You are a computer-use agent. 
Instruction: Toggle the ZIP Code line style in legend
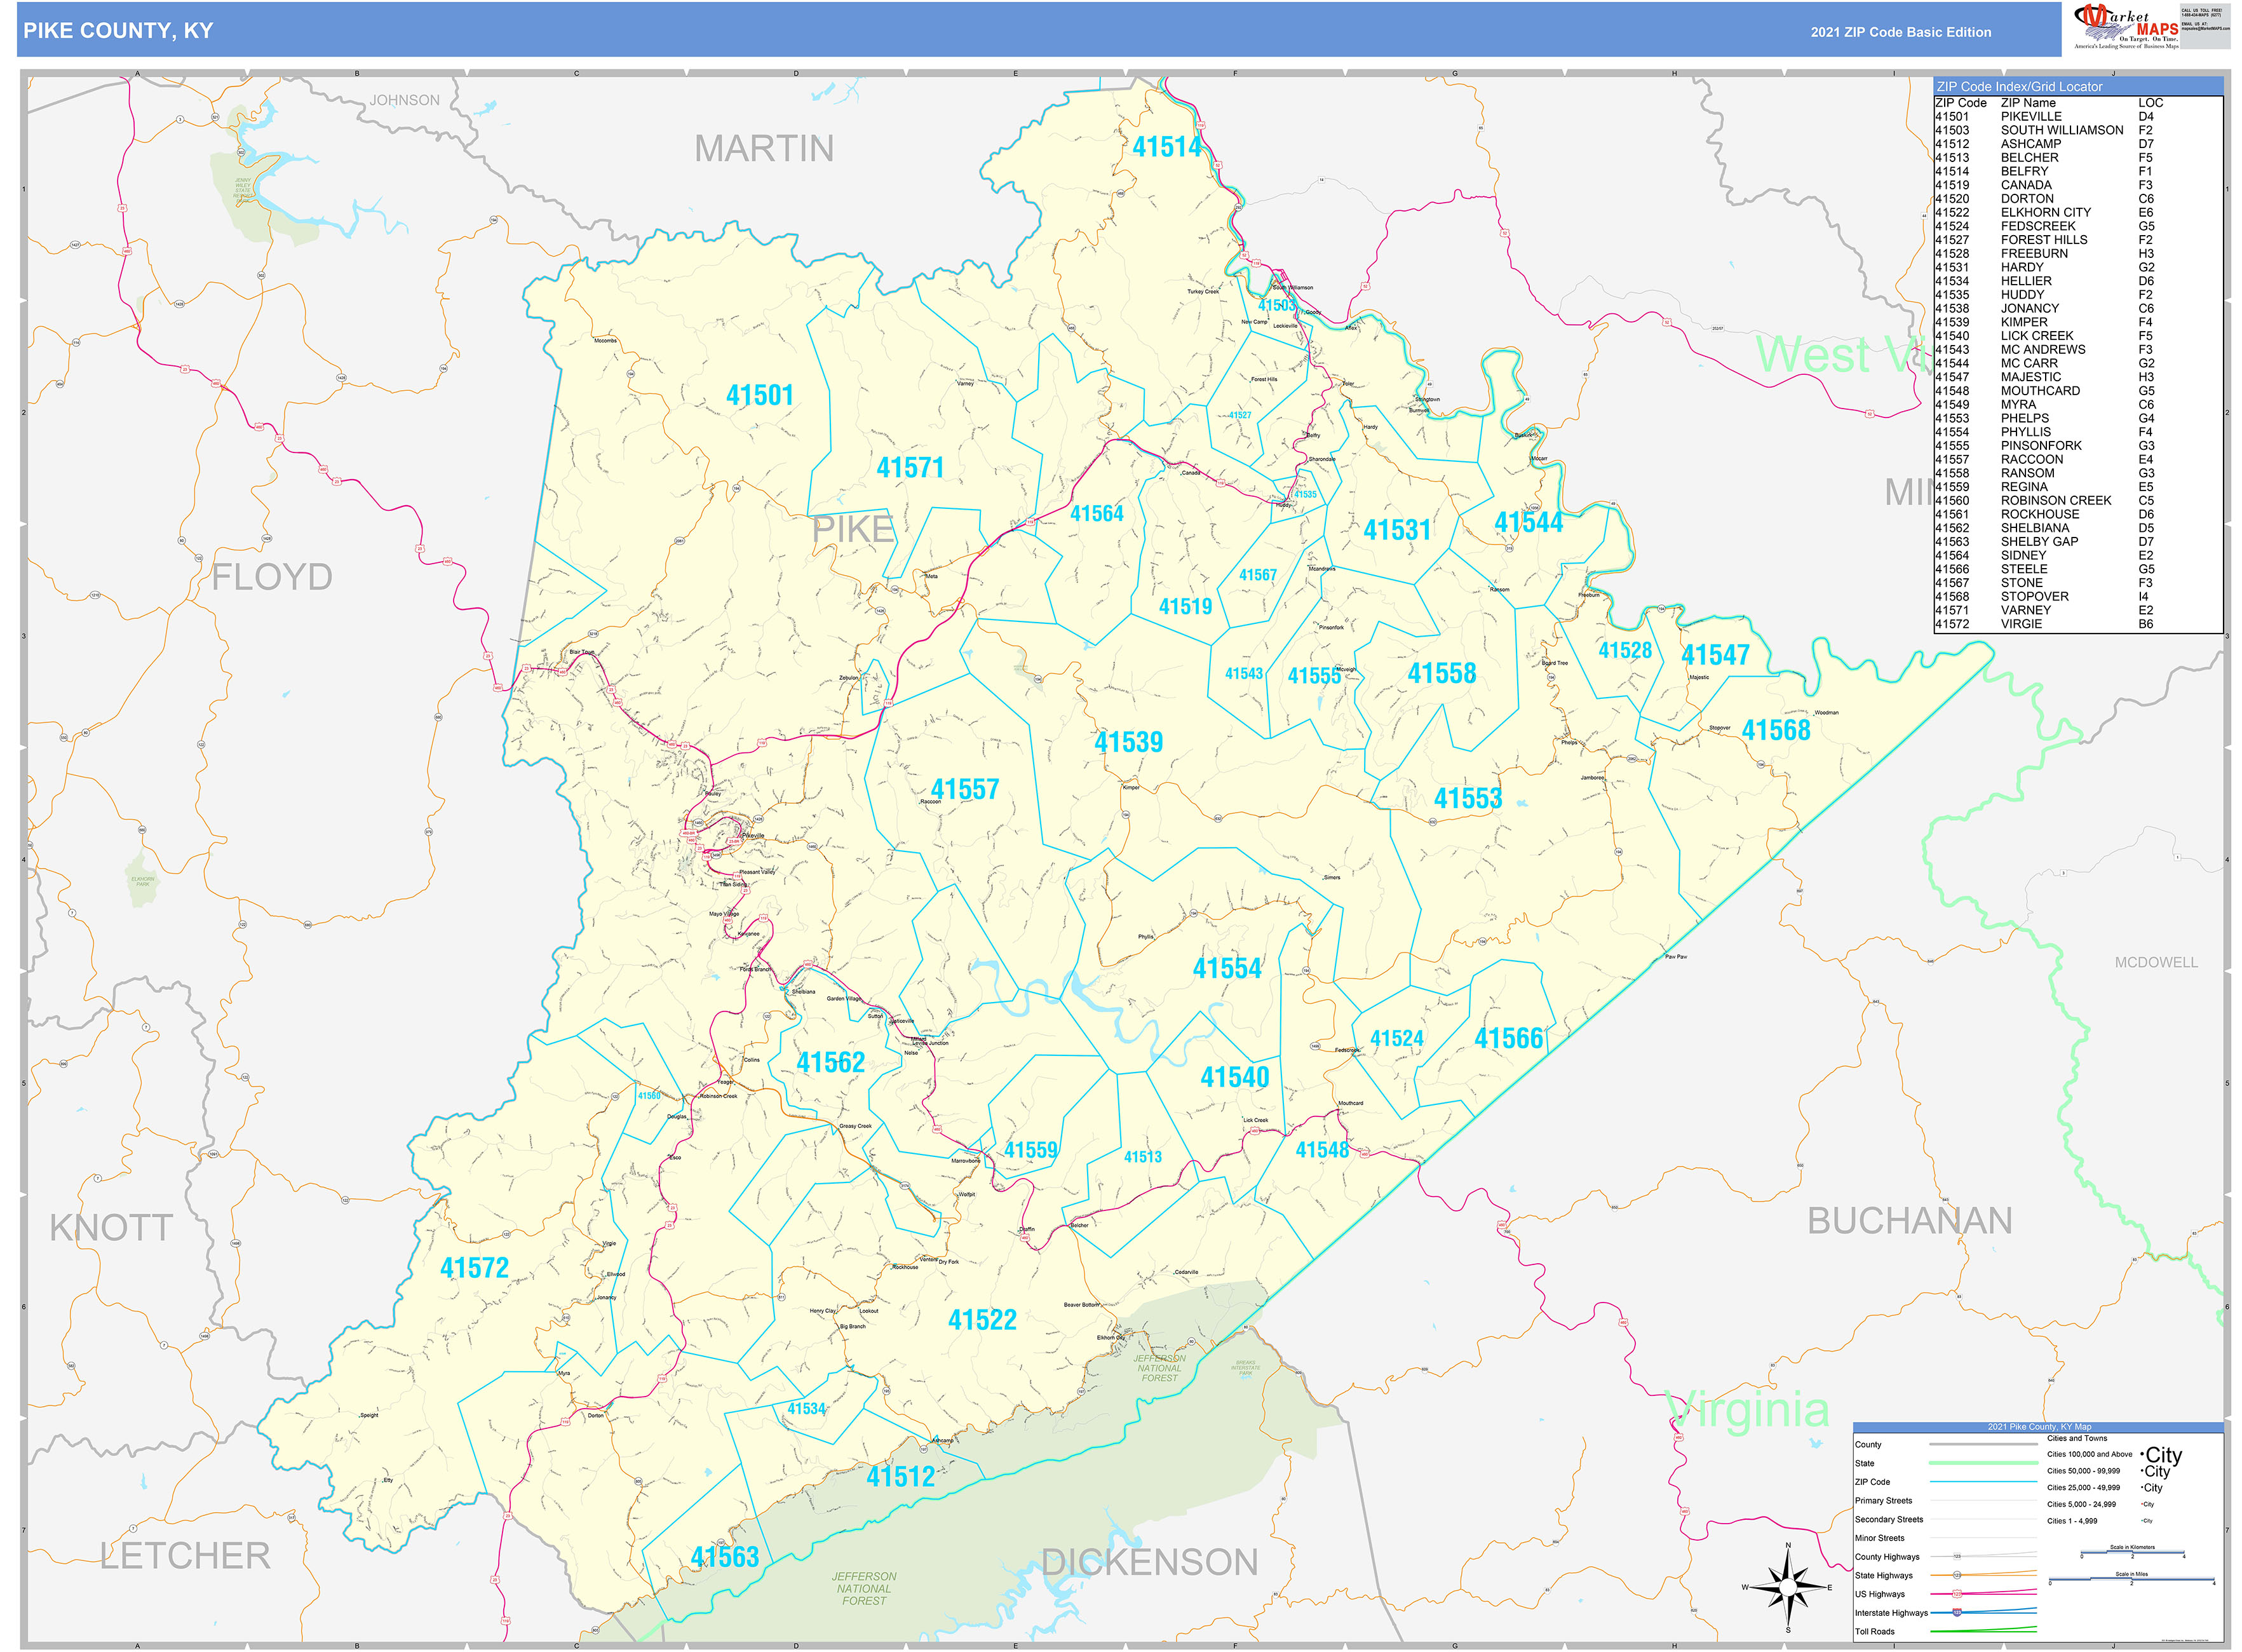point(1984,1482)
